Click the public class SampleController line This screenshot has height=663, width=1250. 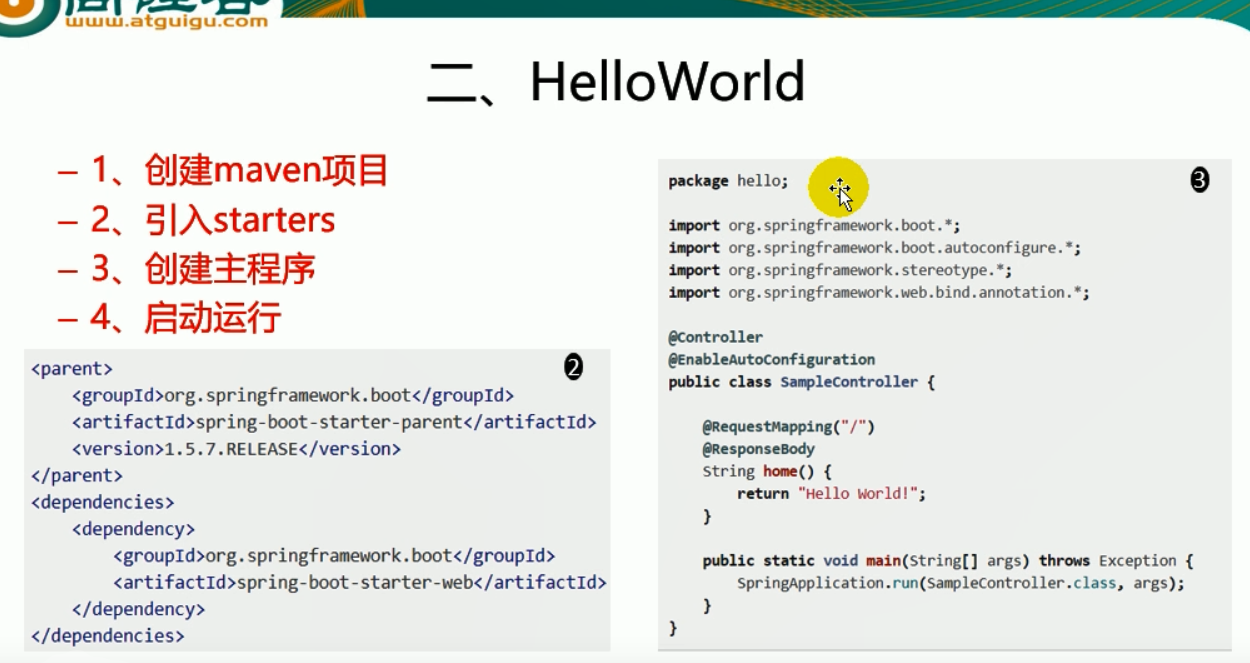[801, 382]
